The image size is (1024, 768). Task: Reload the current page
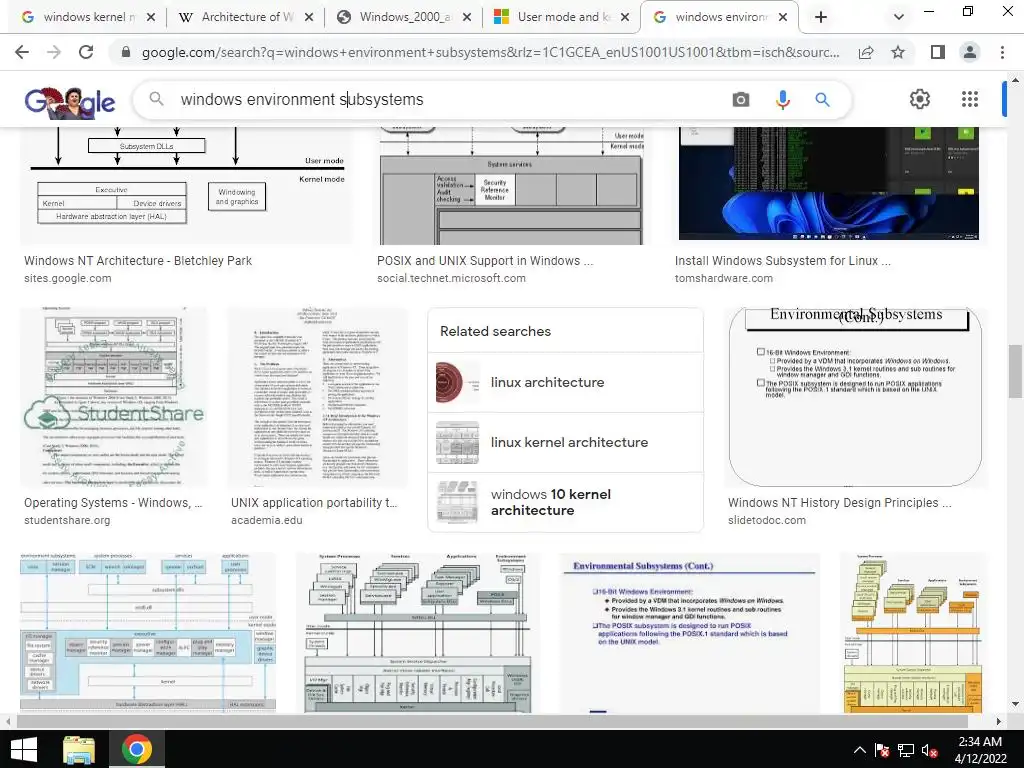[86, 52]
